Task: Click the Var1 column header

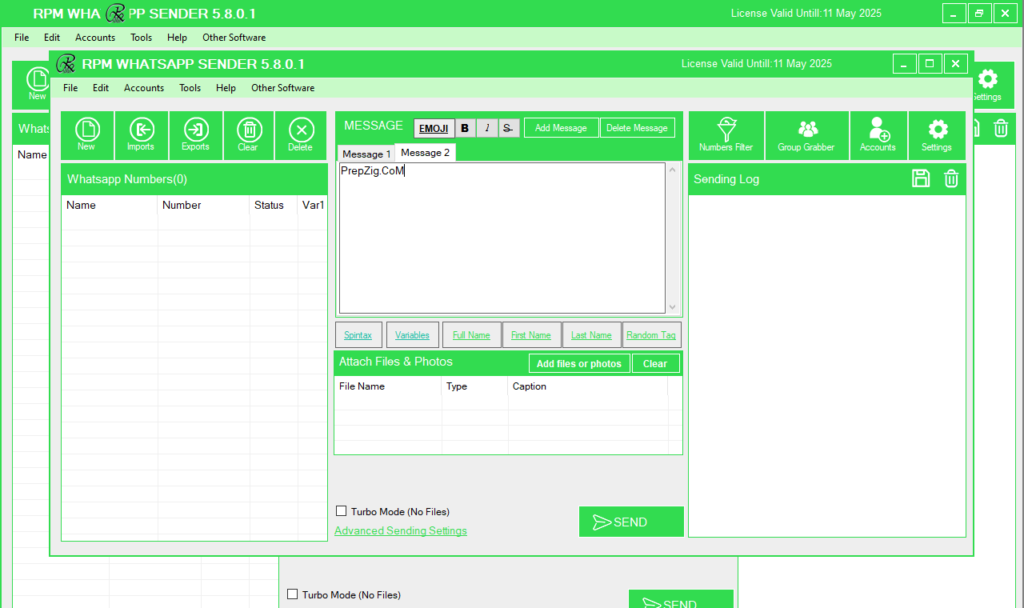Action: pyautogui.click(x=313, y=205)
